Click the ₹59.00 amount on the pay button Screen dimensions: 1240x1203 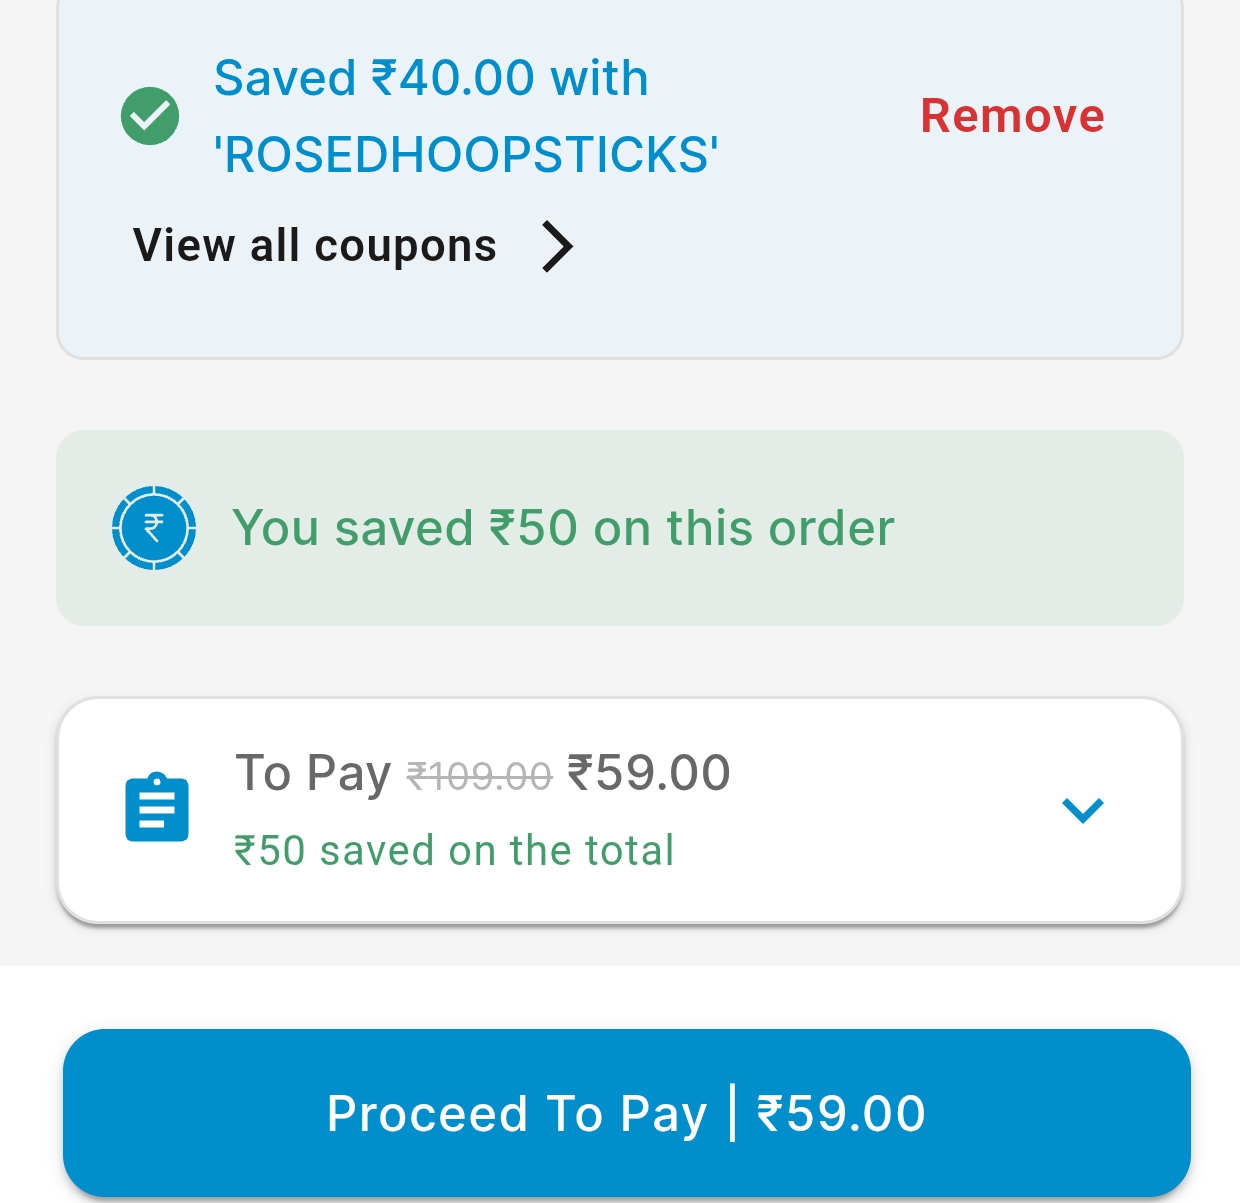click(x=841, y=1113)
